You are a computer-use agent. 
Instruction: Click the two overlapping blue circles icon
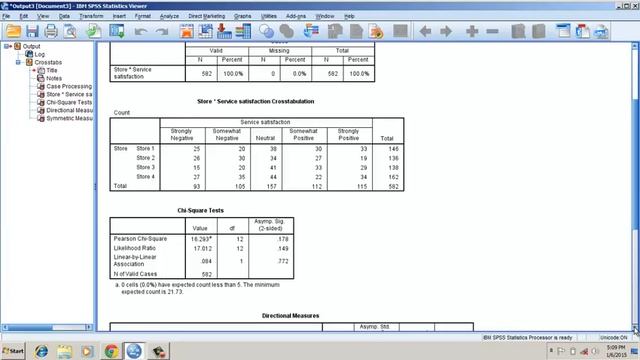(x=267, y=31)
